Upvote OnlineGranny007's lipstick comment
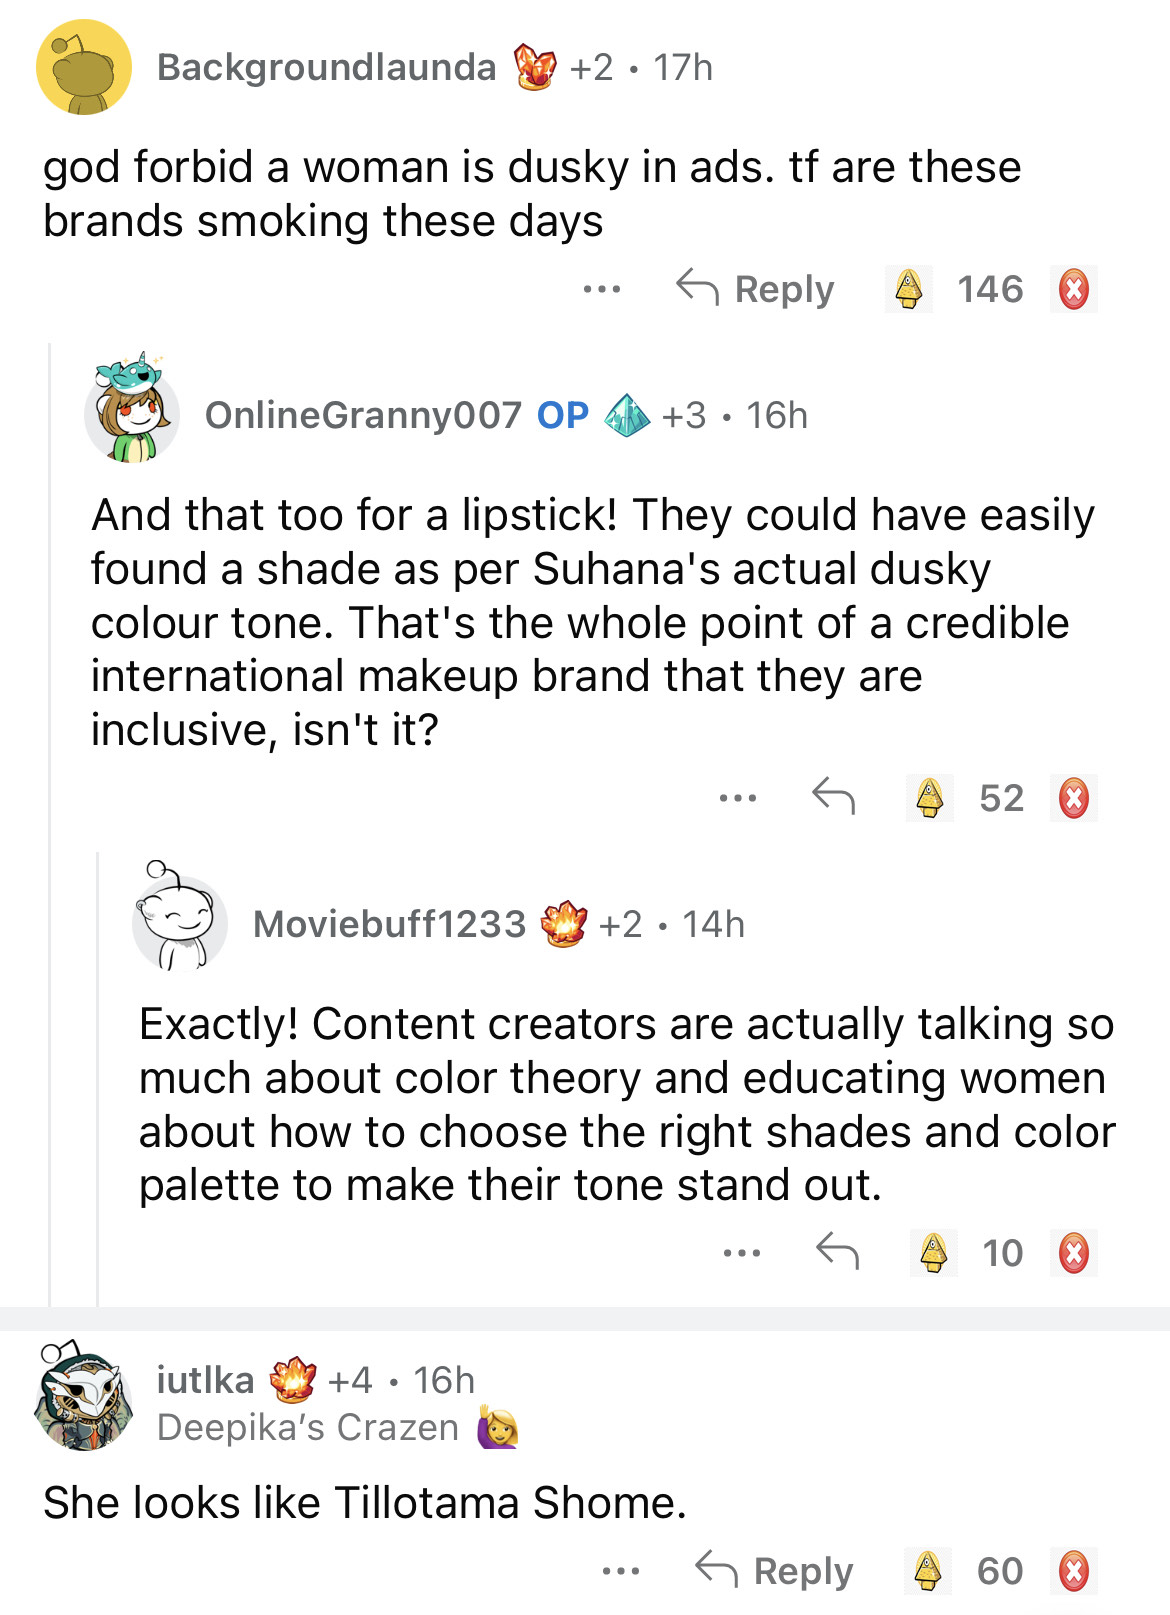1170x1615 pixels. point(930,799)
